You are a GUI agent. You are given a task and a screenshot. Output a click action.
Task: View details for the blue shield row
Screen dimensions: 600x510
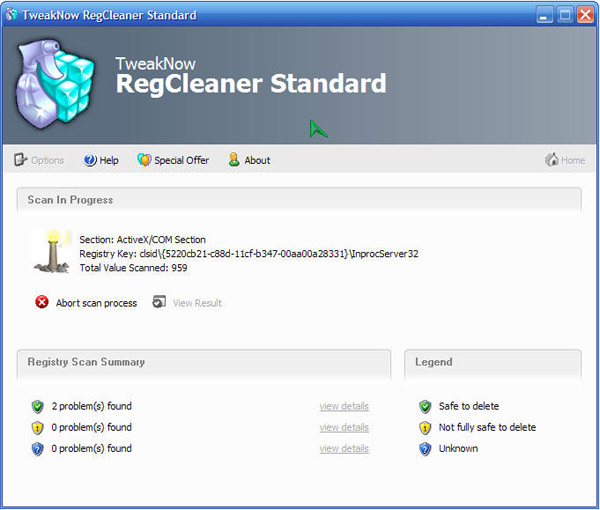tap(344, 448)
